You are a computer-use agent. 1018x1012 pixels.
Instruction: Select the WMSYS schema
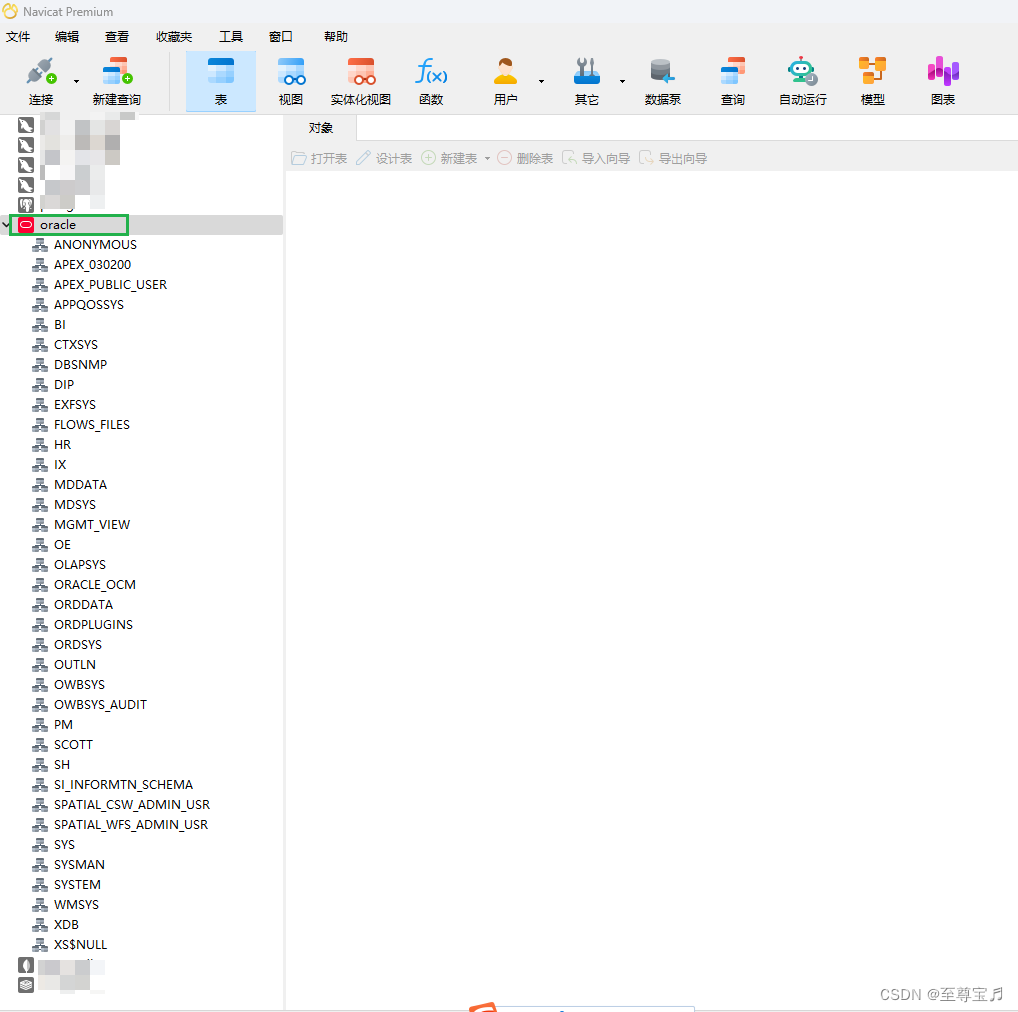coord(77,905)
